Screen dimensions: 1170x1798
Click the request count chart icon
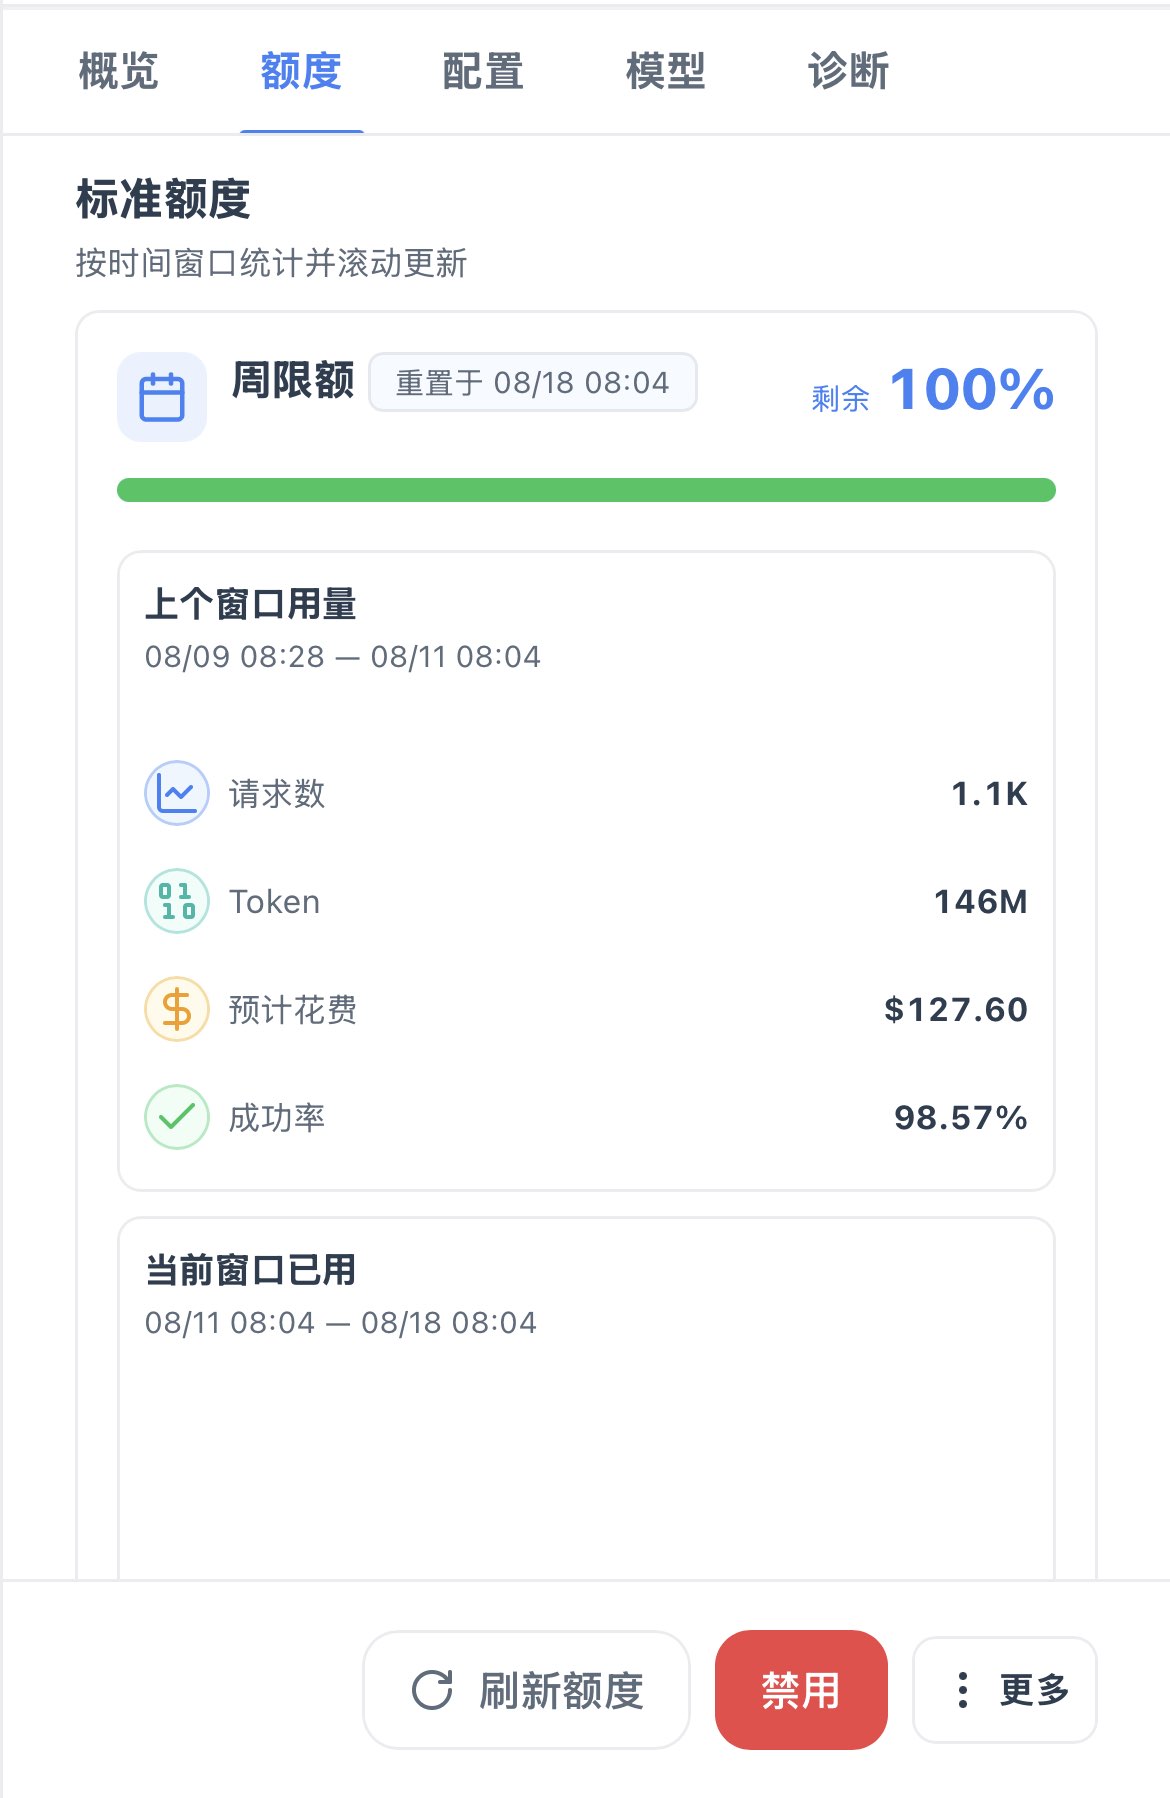pos(177,793)
